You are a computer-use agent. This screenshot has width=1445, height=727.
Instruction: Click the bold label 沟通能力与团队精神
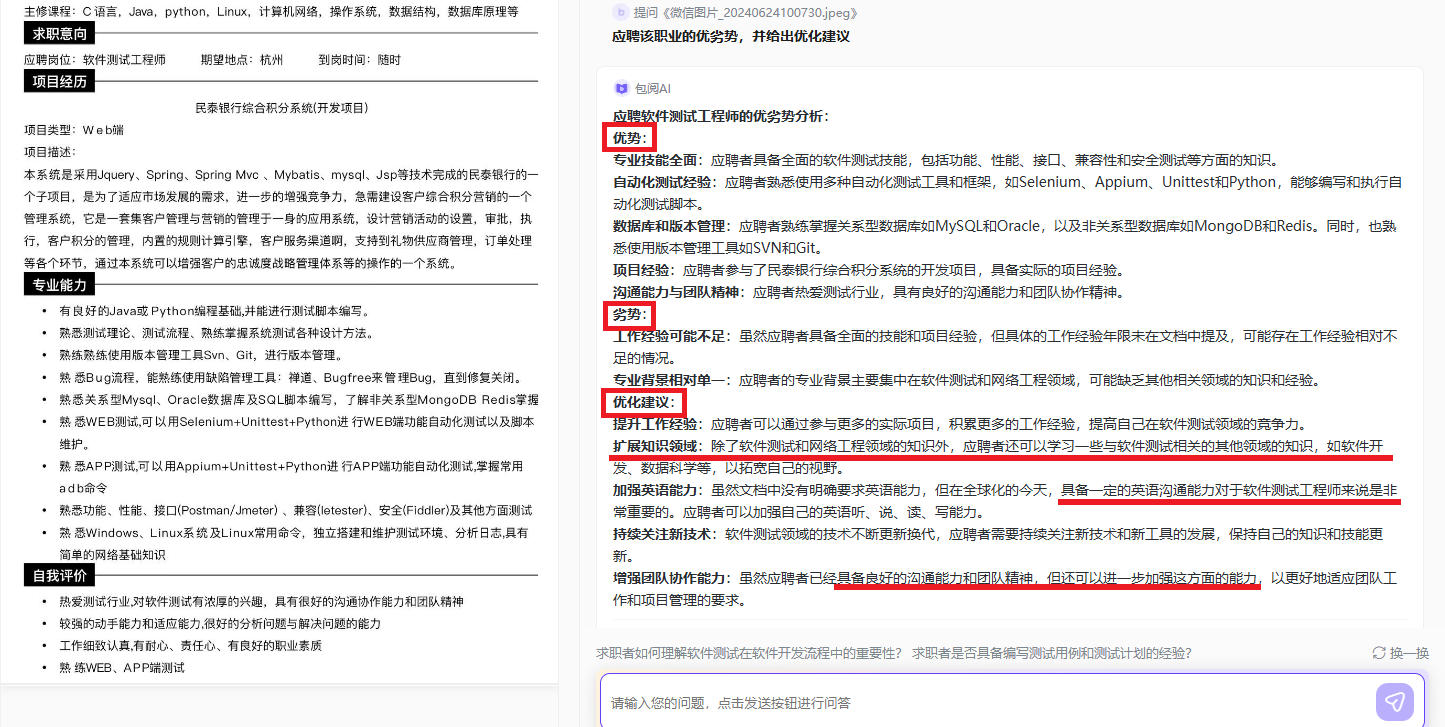coord(679,292)
